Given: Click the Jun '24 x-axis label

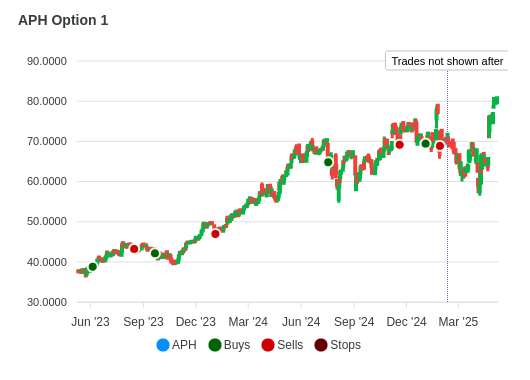Looking at the screenshot, I should 301,322.
